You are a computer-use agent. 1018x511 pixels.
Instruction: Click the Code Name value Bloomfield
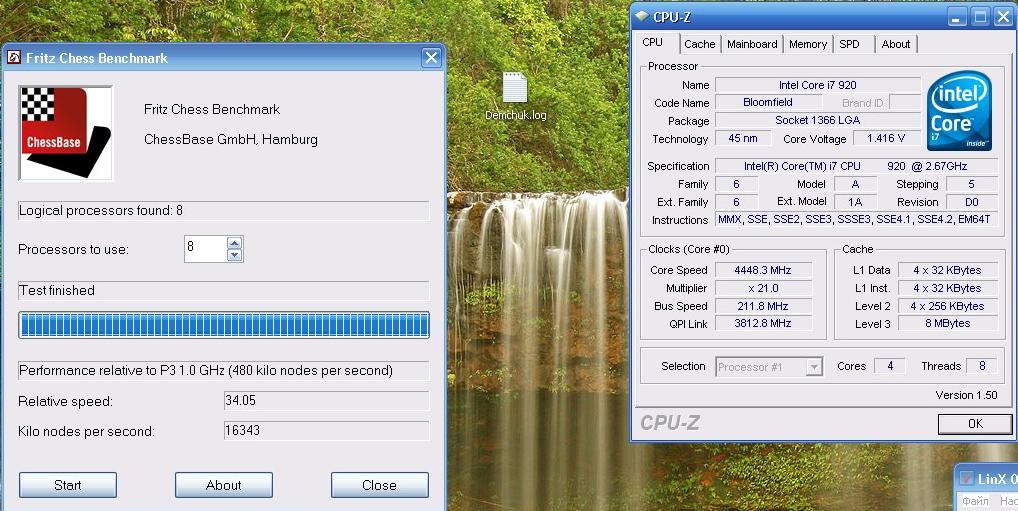768,103
